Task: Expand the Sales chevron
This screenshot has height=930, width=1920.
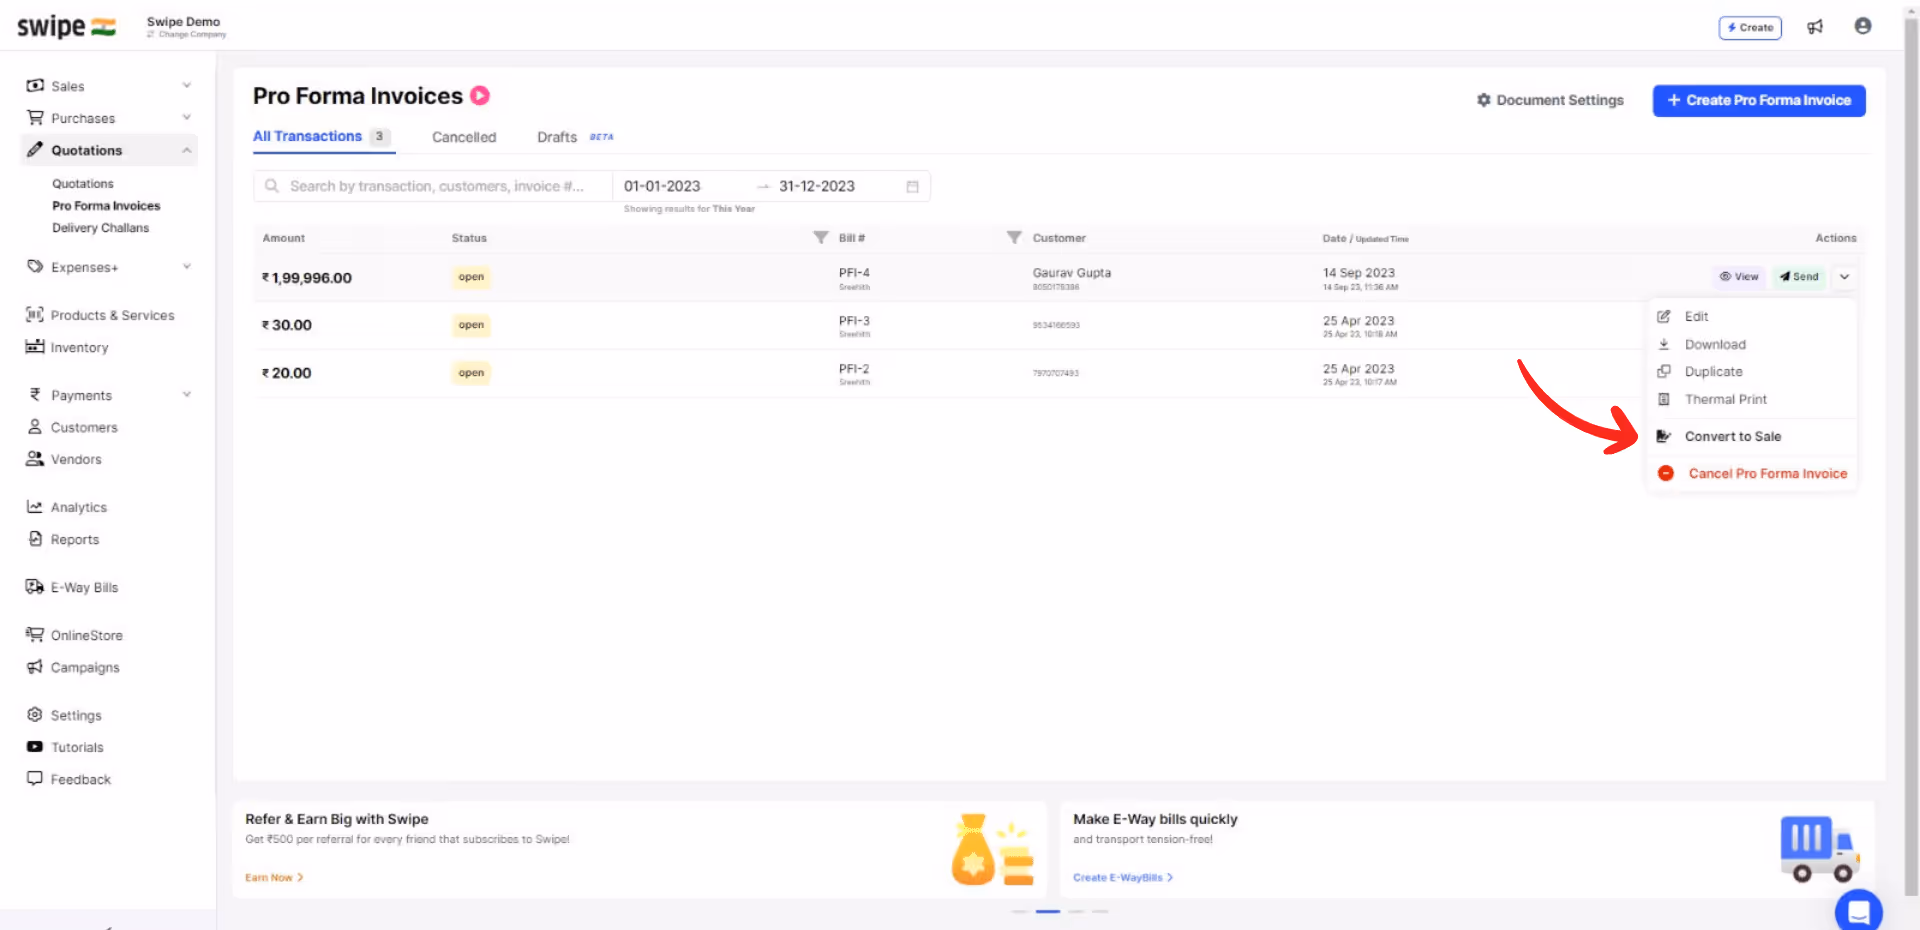Action: click(x=186, y=86)
